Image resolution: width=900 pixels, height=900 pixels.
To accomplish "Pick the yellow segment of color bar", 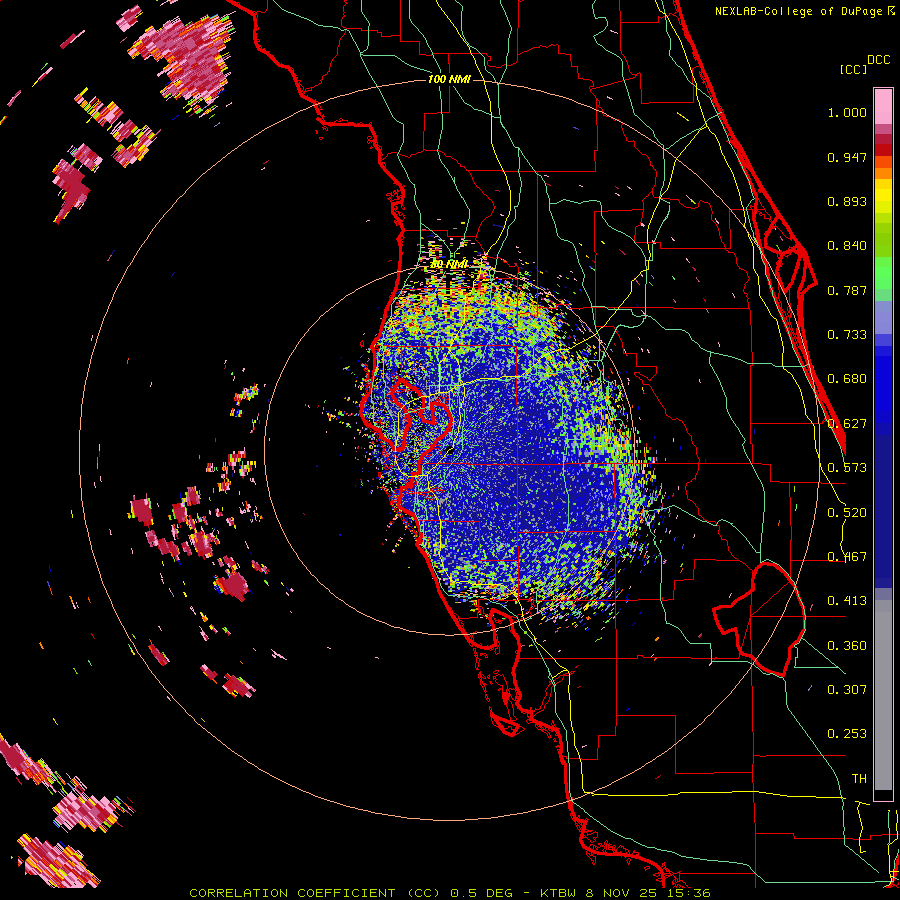I will [883, 196].
